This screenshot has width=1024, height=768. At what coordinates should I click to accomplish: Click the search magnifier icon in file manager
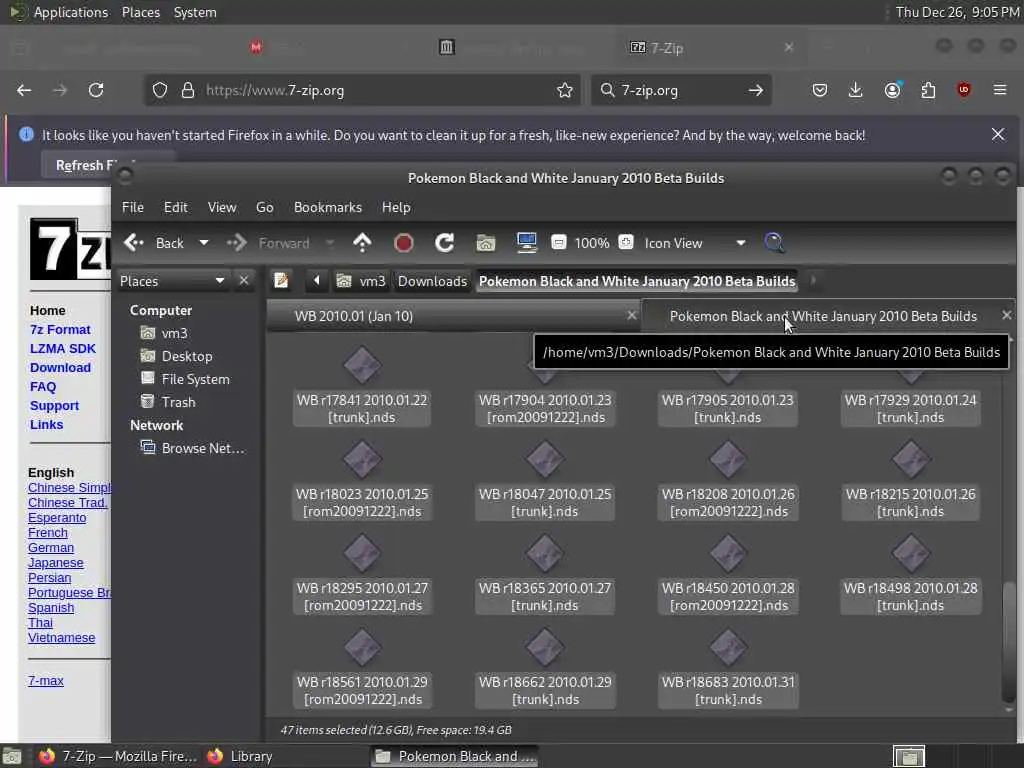point(775,243)
